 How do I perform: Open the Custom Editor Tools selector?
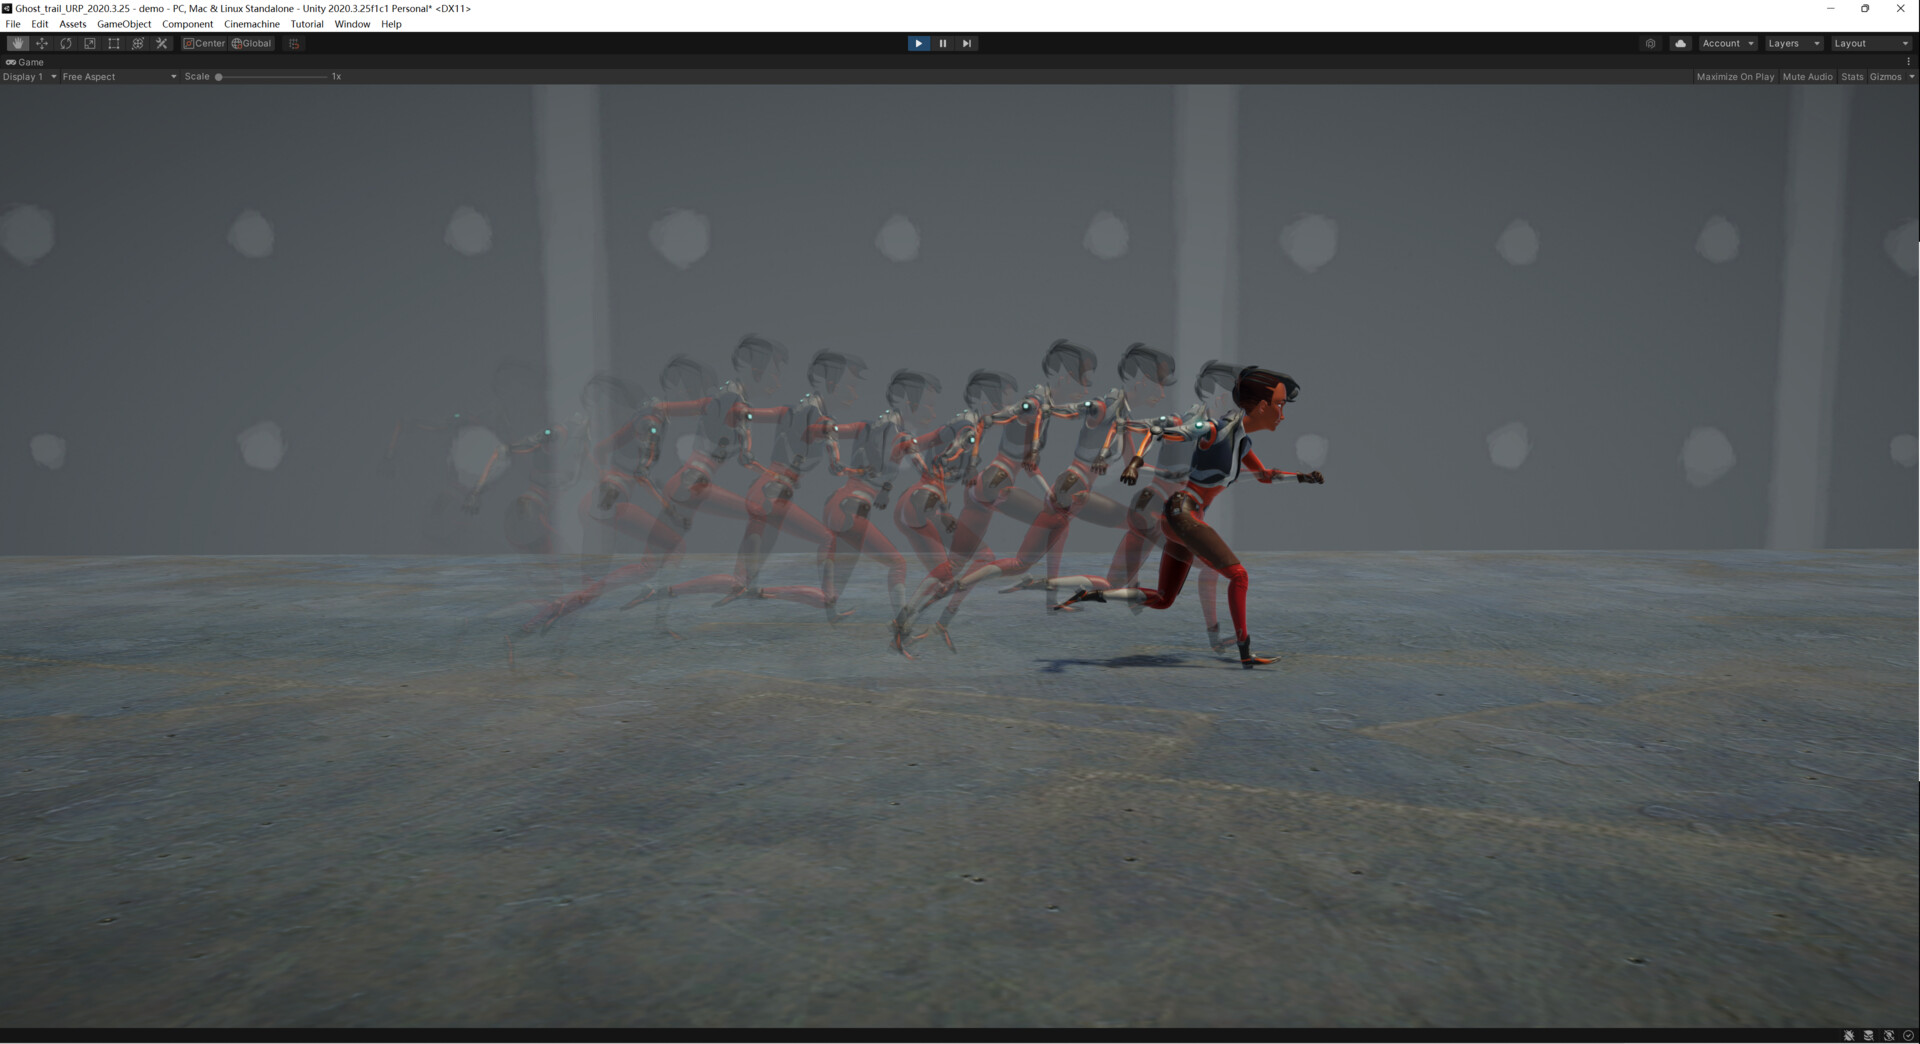tap(161, 43)
